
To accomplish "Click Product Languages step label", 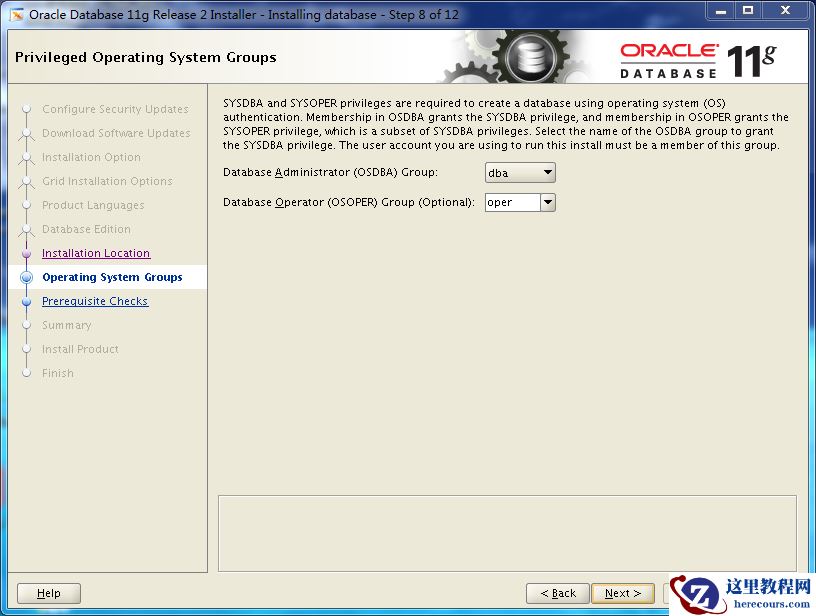I will click(x=93, y=205).
